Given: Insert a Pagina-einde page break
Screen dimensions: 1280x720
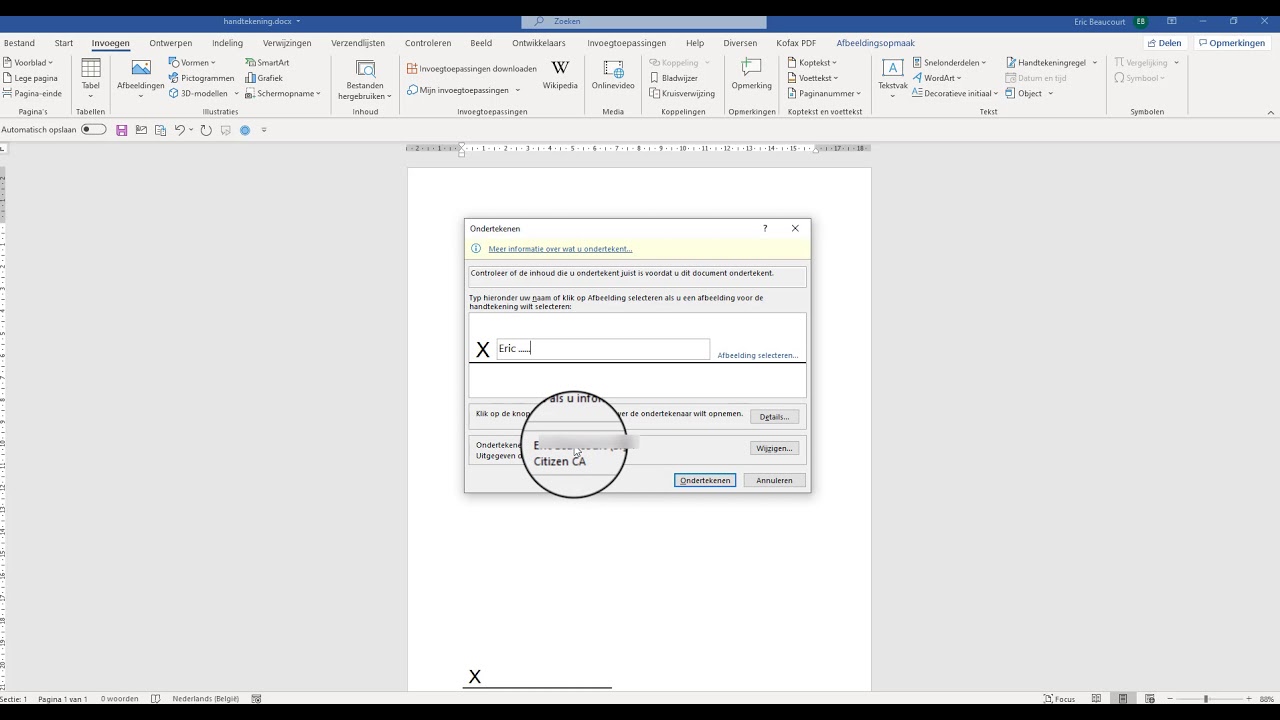Looking at the screenshot, I should click(32, 93).
